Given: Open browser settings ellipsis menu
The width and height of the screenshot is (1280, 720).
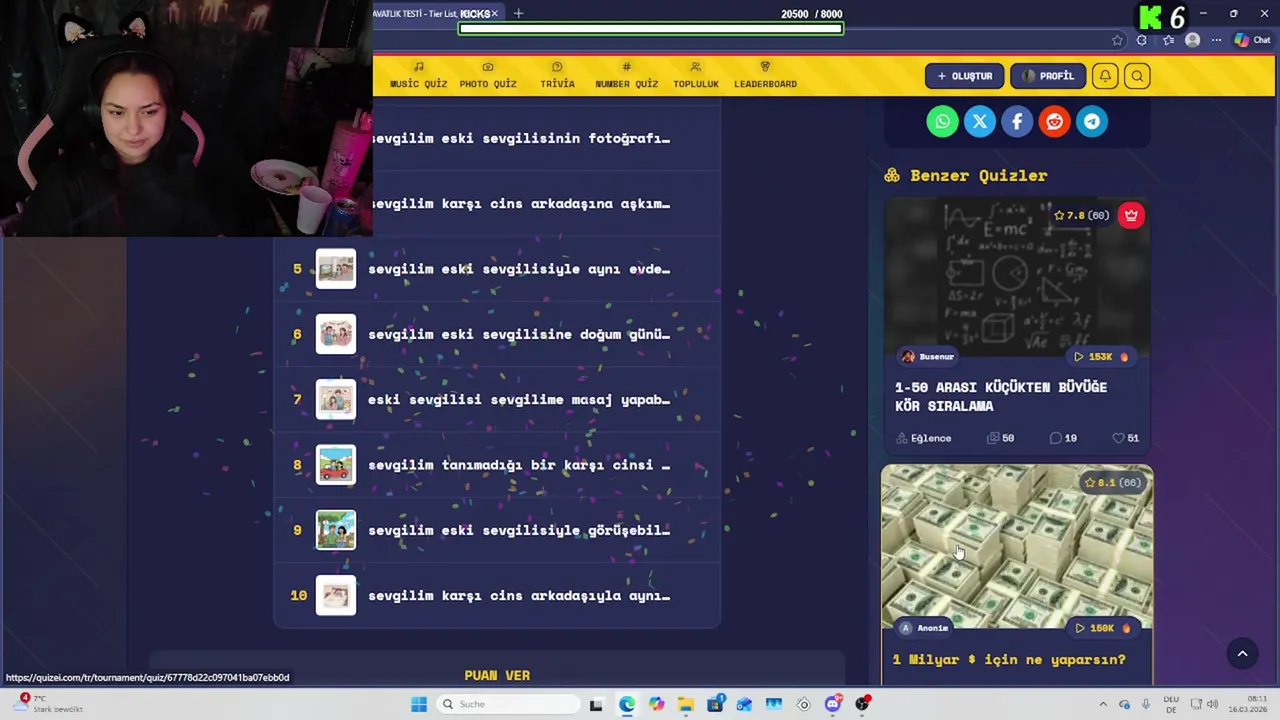Looking at the screenshot, I should click(1216, 40).
